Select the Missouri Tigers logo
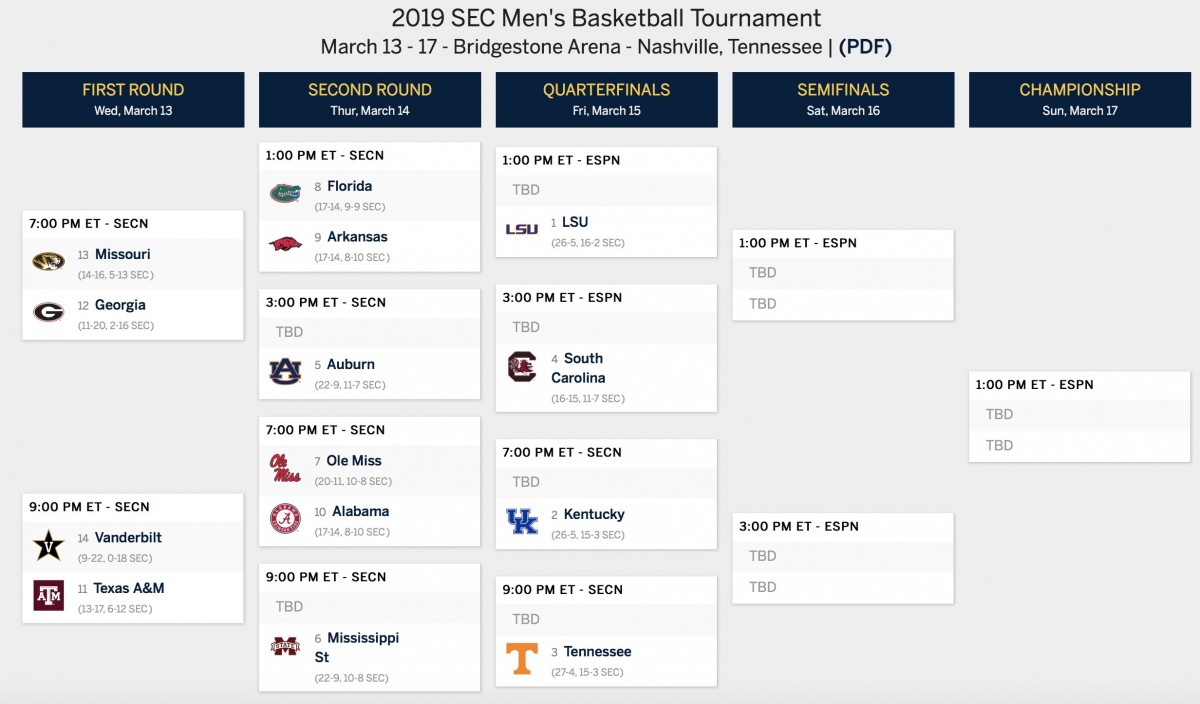 (48, 261)
